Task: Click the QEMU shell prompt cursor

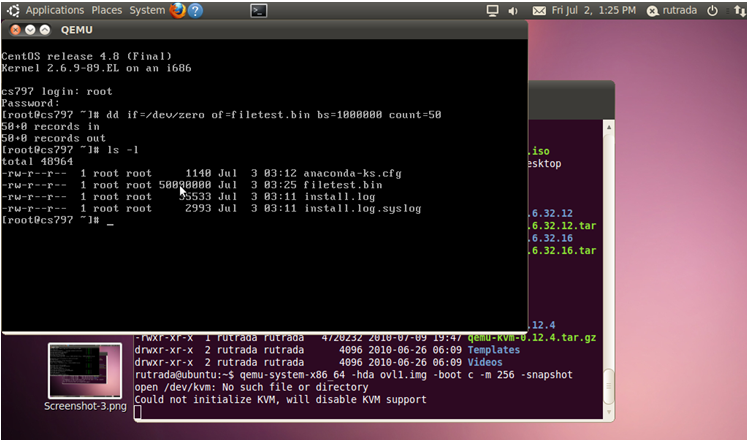Action: (110, 224)
